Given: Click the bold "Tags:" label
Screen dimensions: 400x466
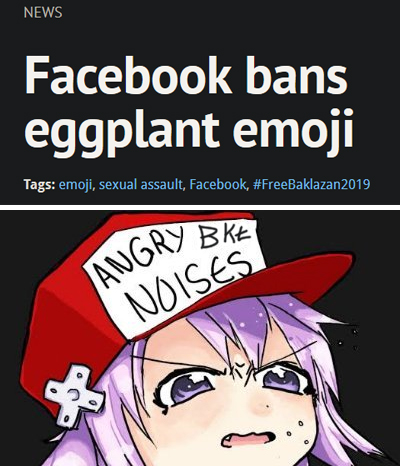Looking at the screenshot, I should pos(39,184).
